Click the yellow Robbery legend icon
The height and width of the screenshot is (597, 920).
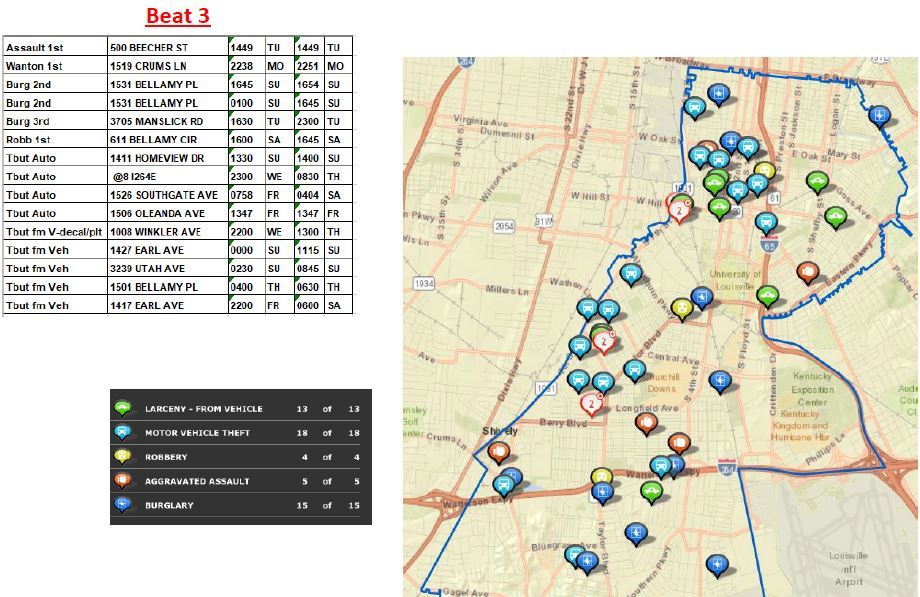[123, 456]
